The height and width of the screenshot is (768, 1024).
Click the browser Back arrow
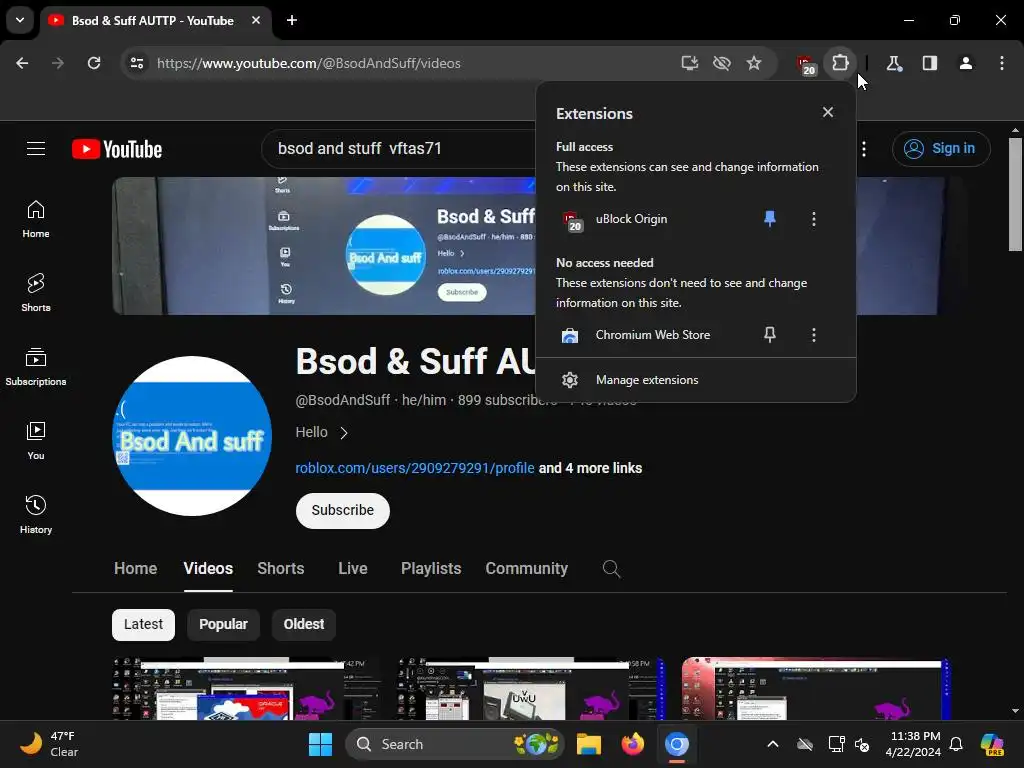pos(22,63)
